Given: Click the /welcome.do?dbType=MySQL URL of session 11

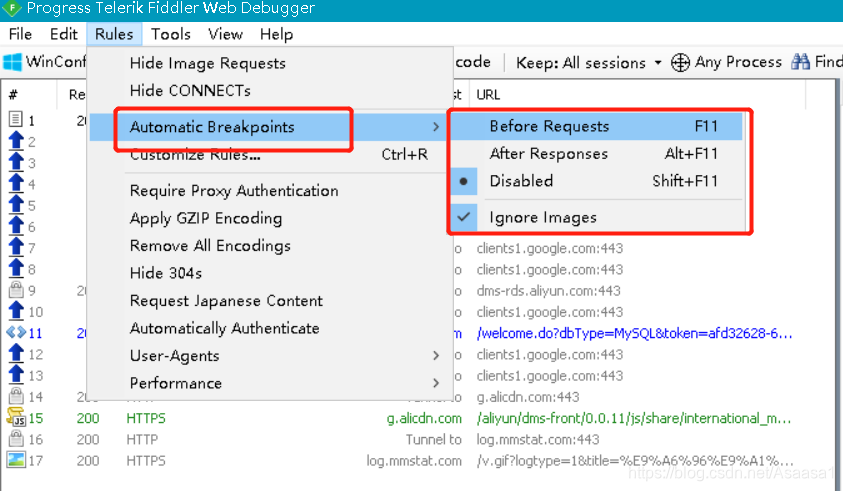Looking at the screenshot, I should point(634,333).
